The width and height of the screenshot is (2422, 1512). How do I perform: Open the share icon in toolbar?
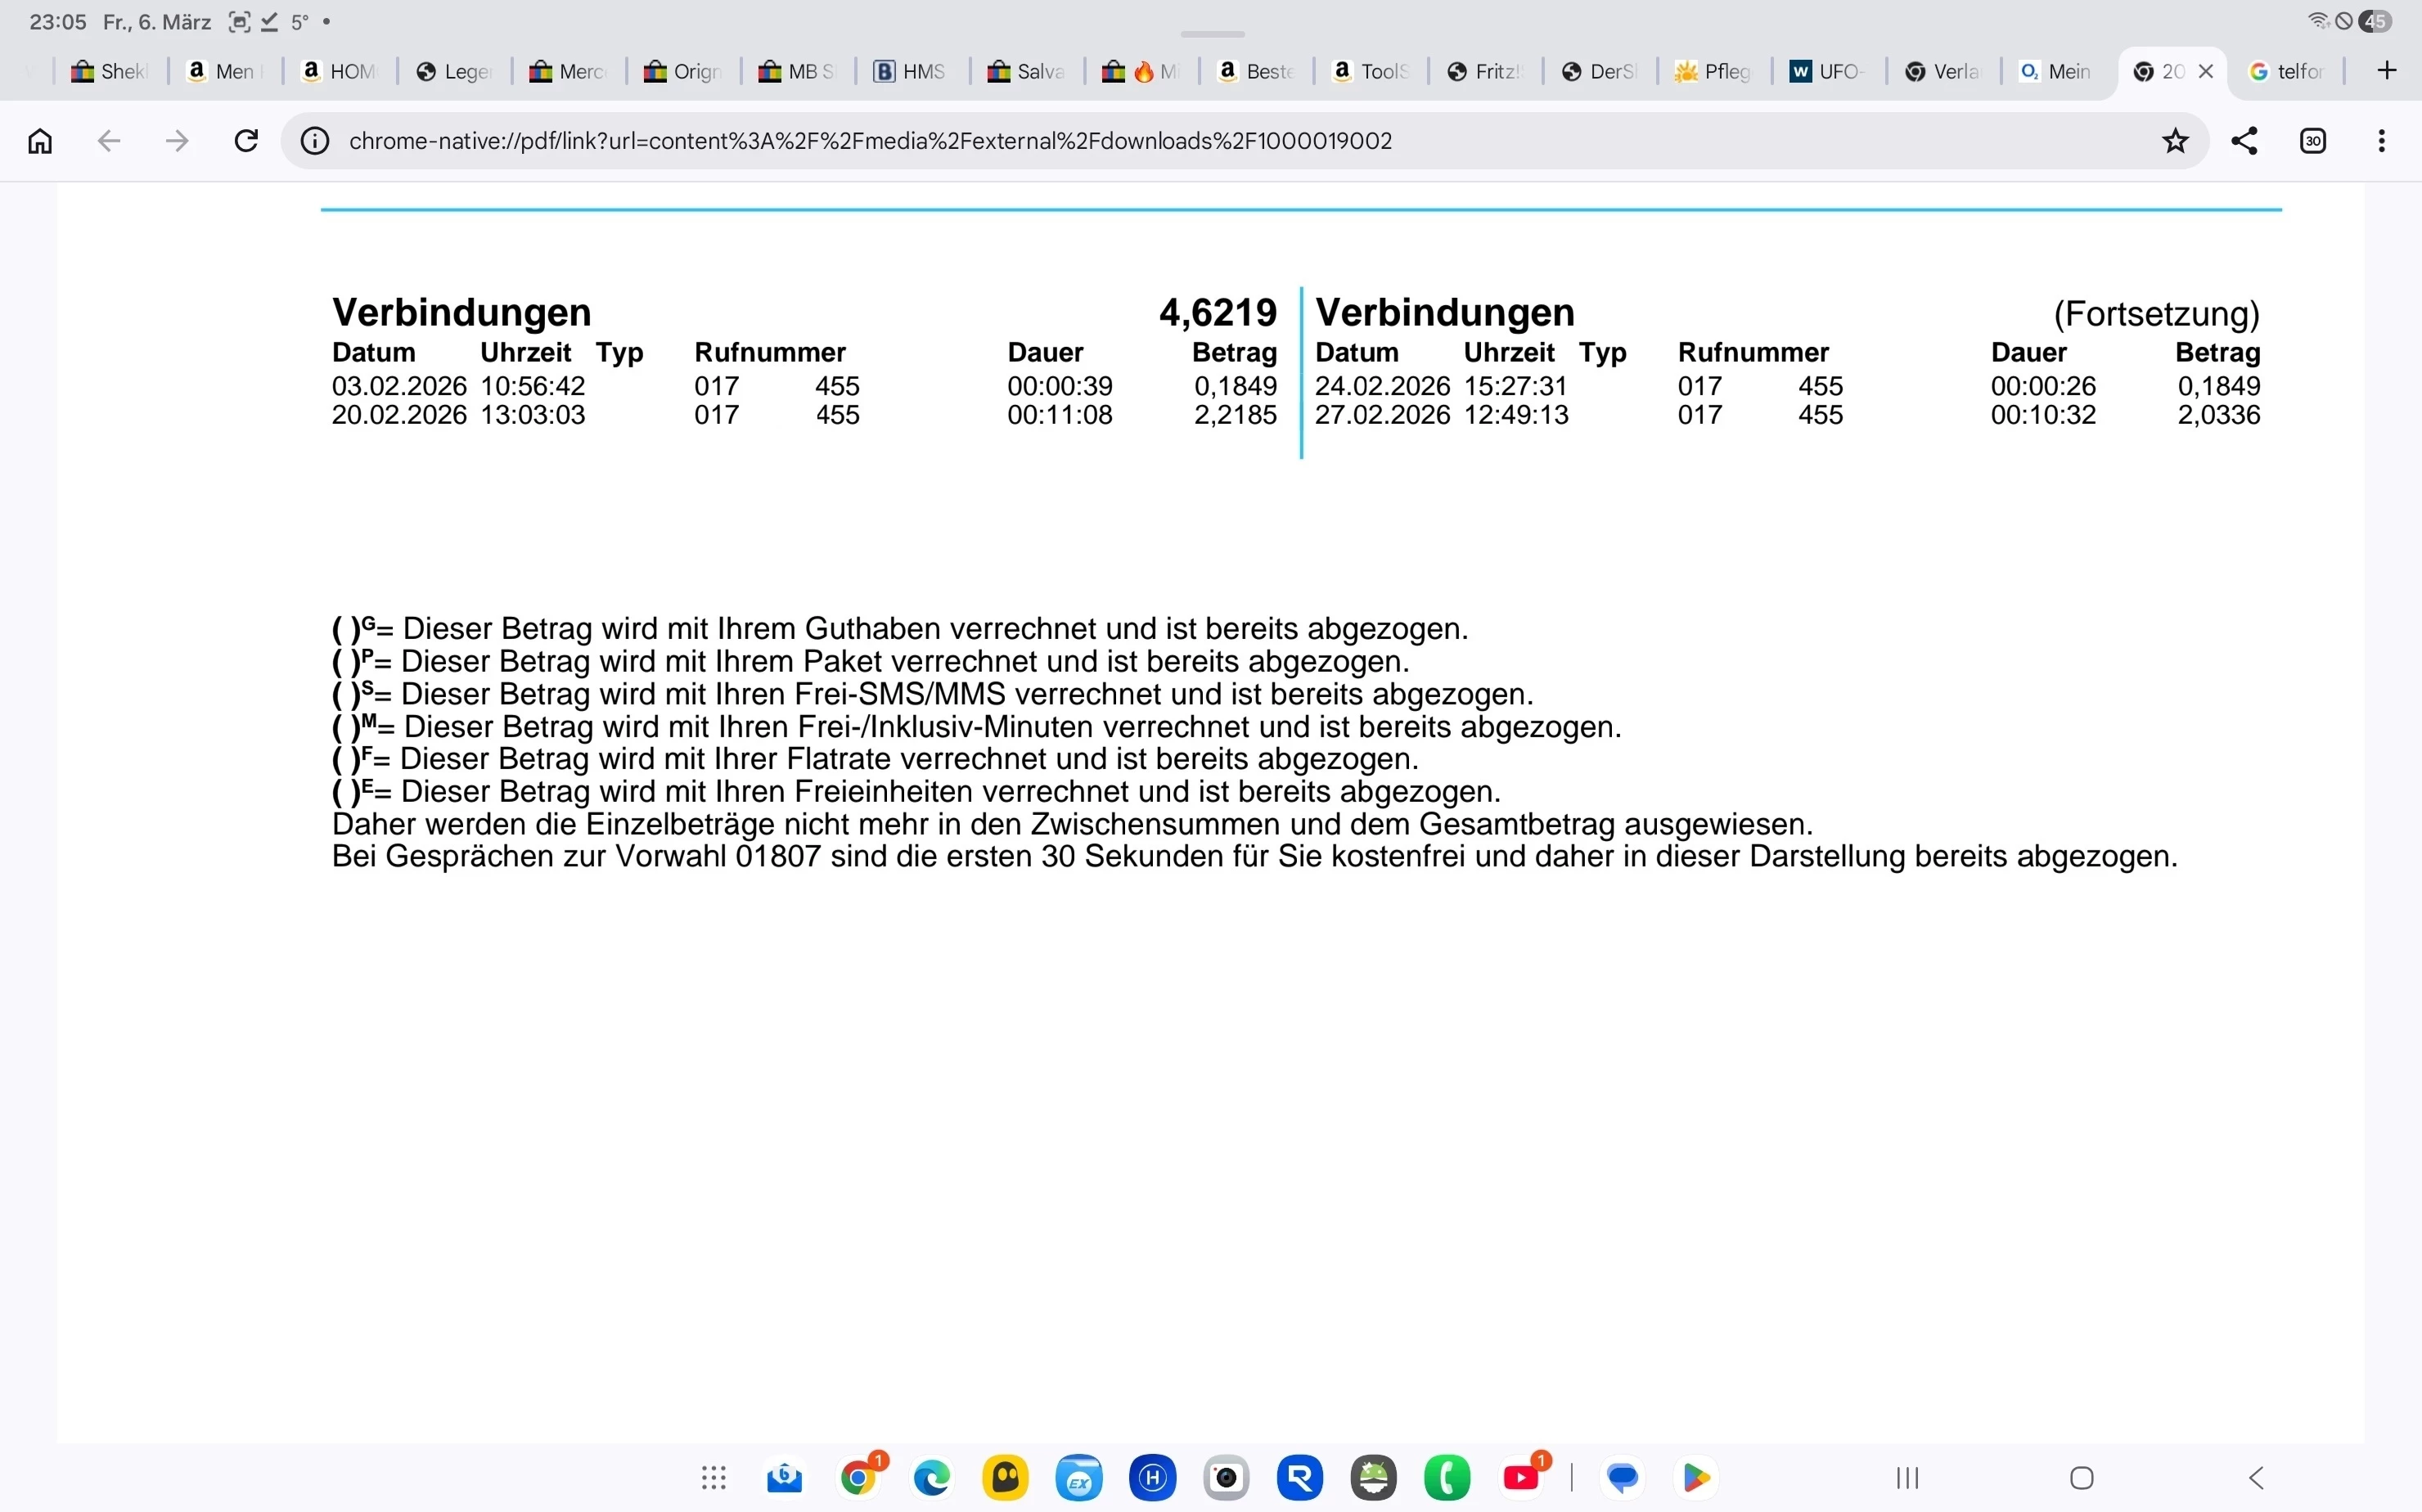2244,141
